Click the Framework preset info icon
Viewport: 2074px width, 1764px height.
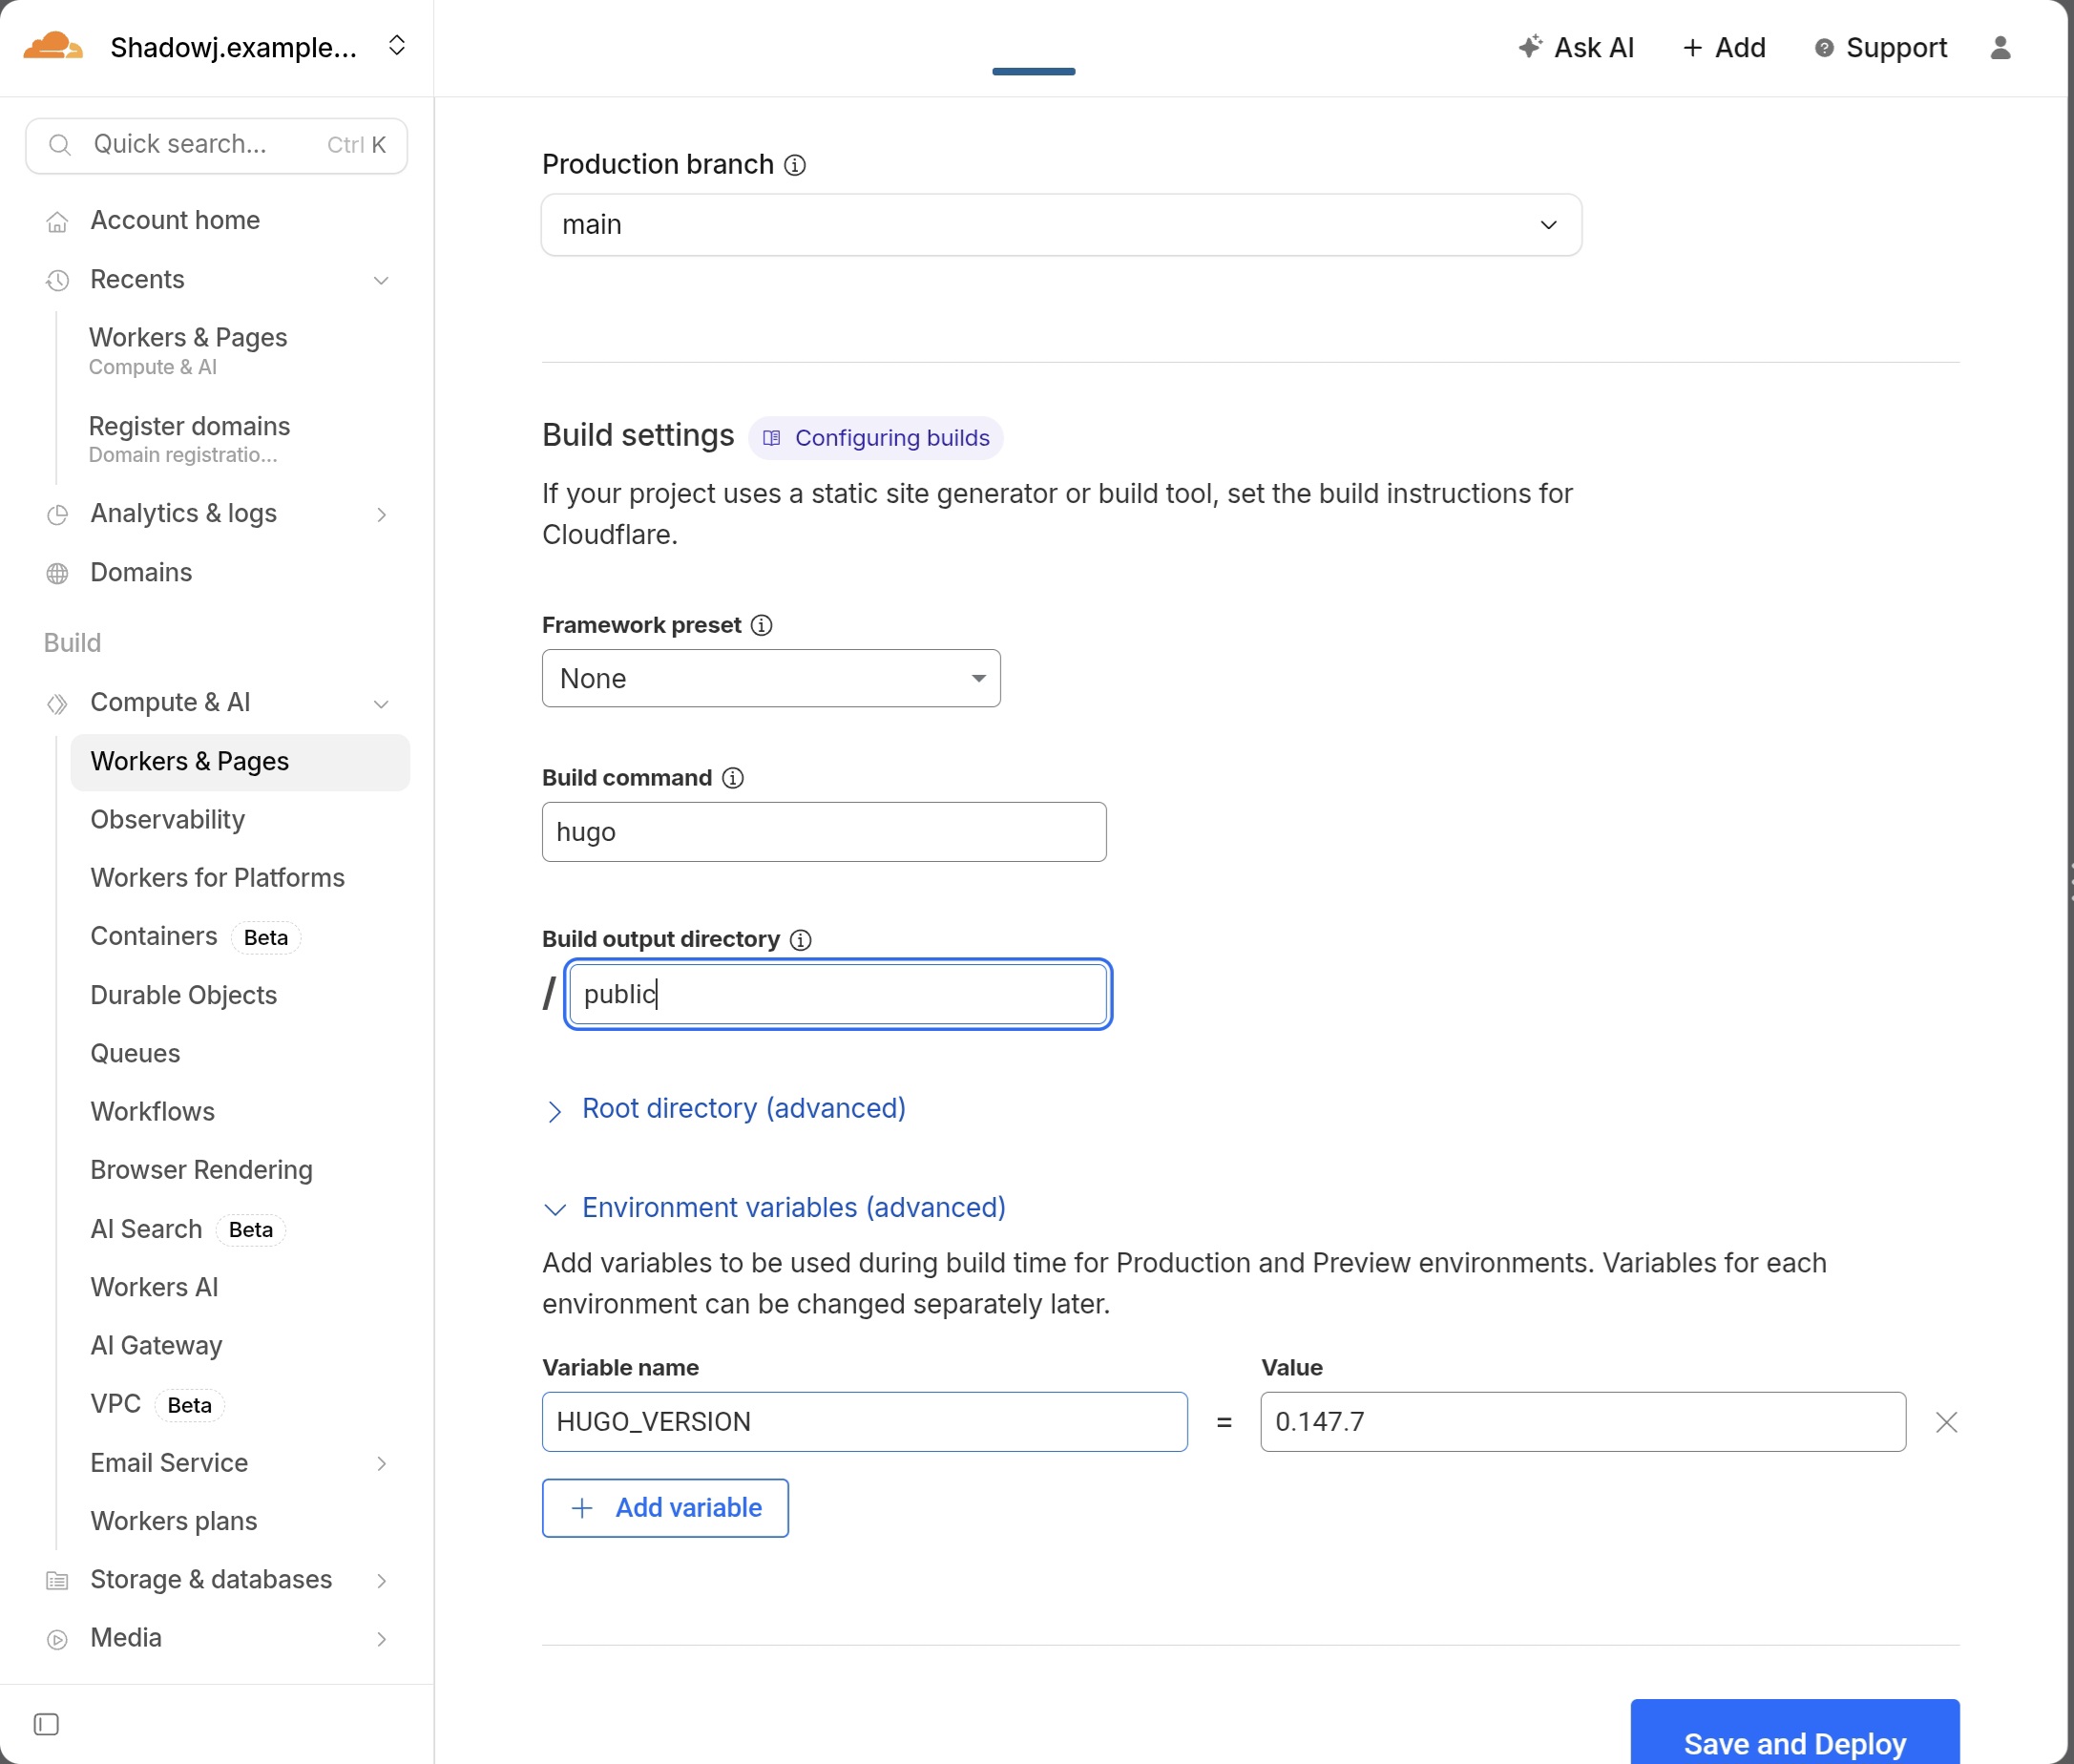(x=762, y=626)
